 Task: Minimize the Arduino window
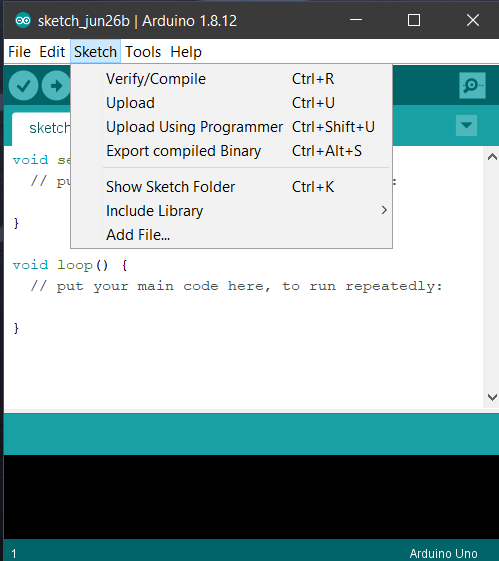356,20
